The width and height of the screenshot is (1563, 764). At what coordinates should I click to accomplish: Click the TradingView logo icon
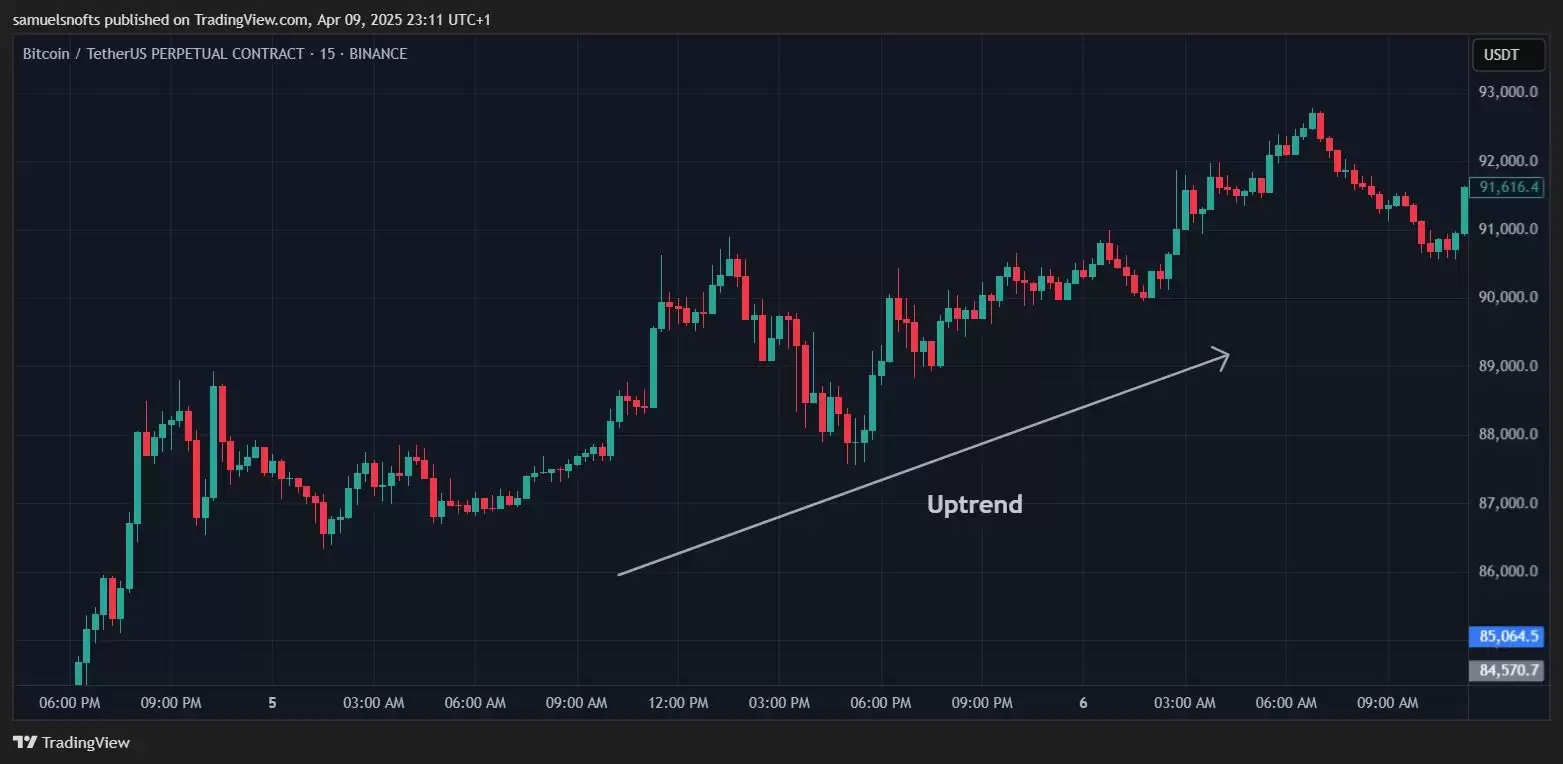(25, 743)
